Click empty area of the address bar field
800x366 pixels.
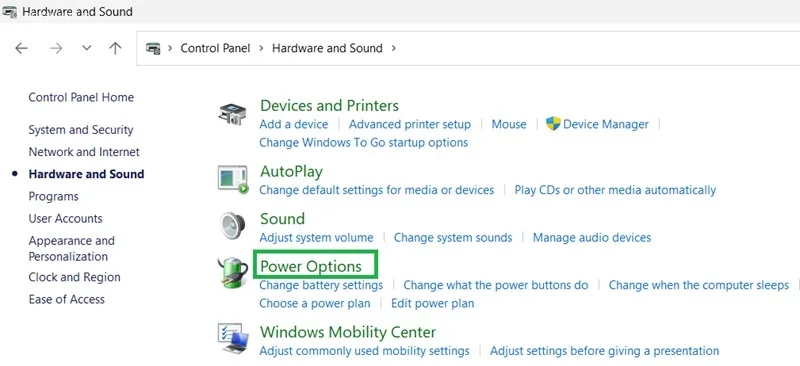point(597,48)
